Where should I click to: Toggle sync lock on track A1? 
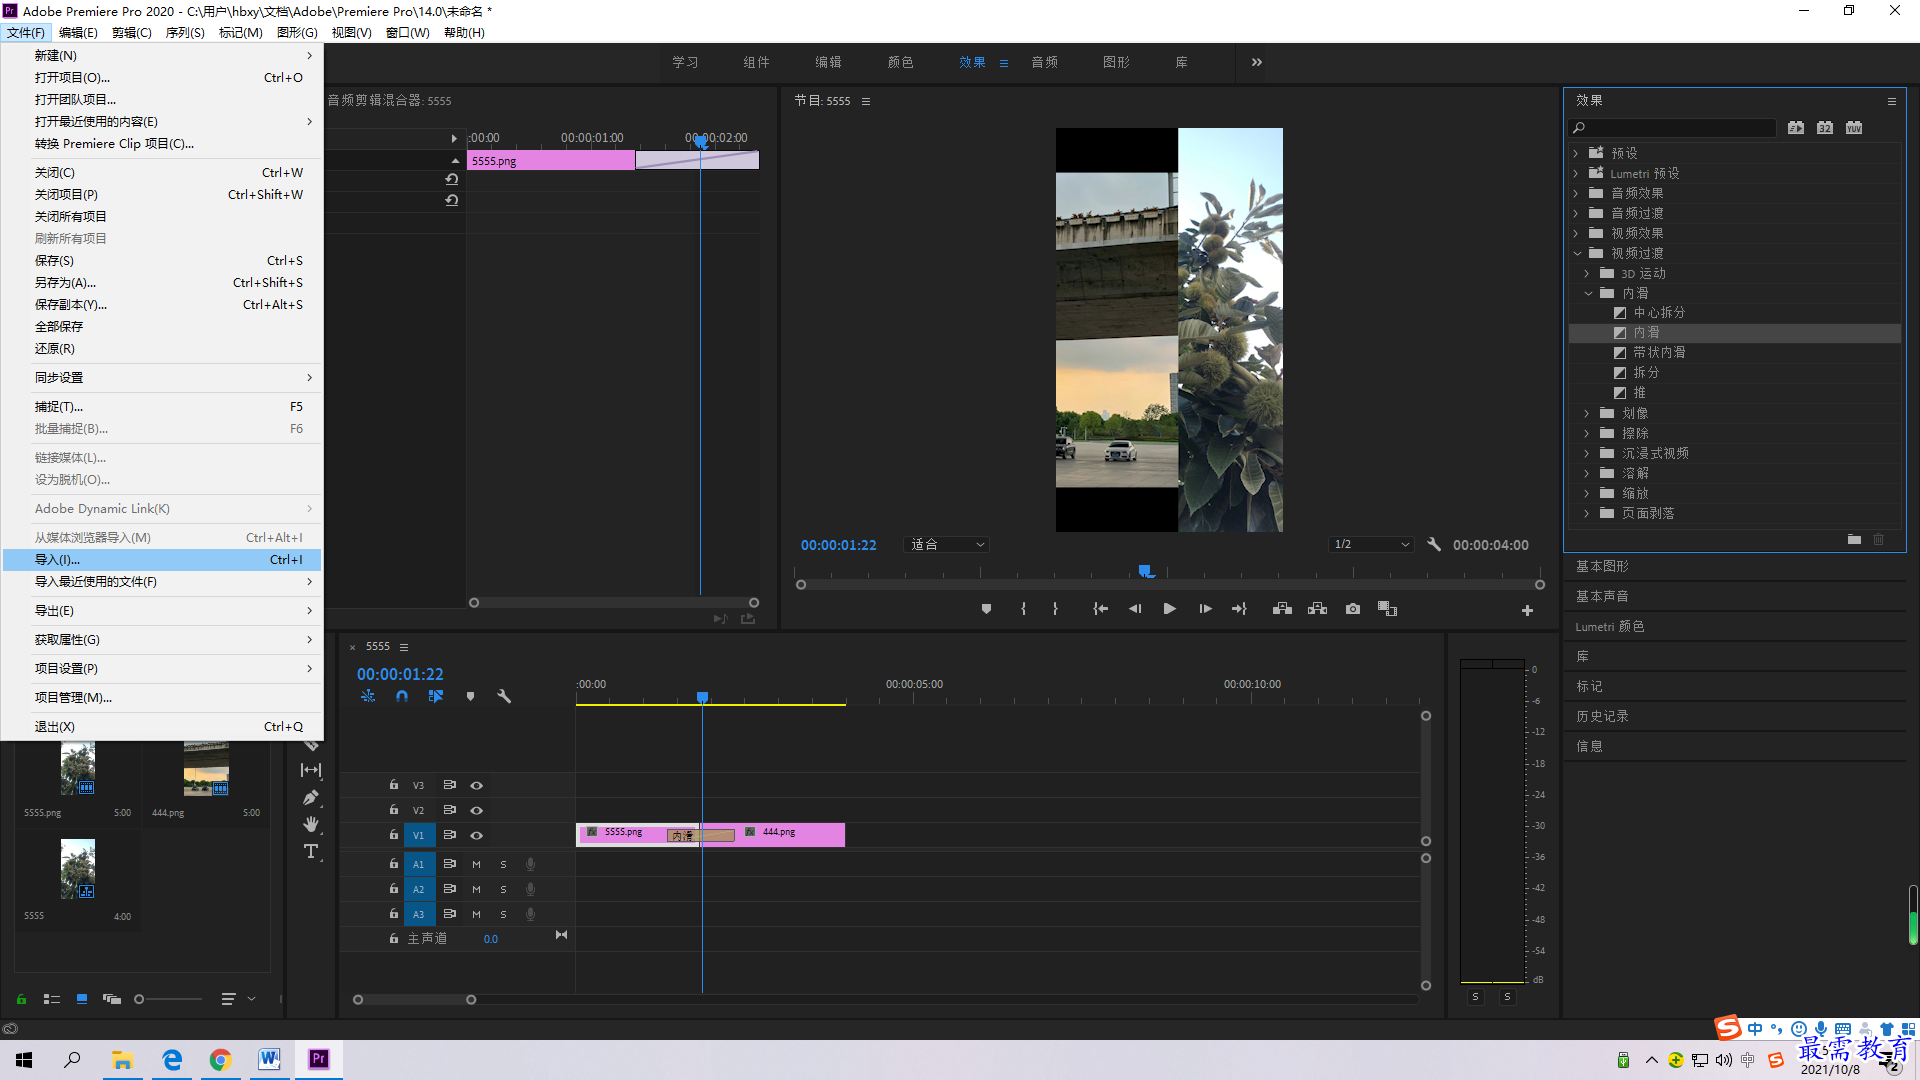tap(450, 864)
